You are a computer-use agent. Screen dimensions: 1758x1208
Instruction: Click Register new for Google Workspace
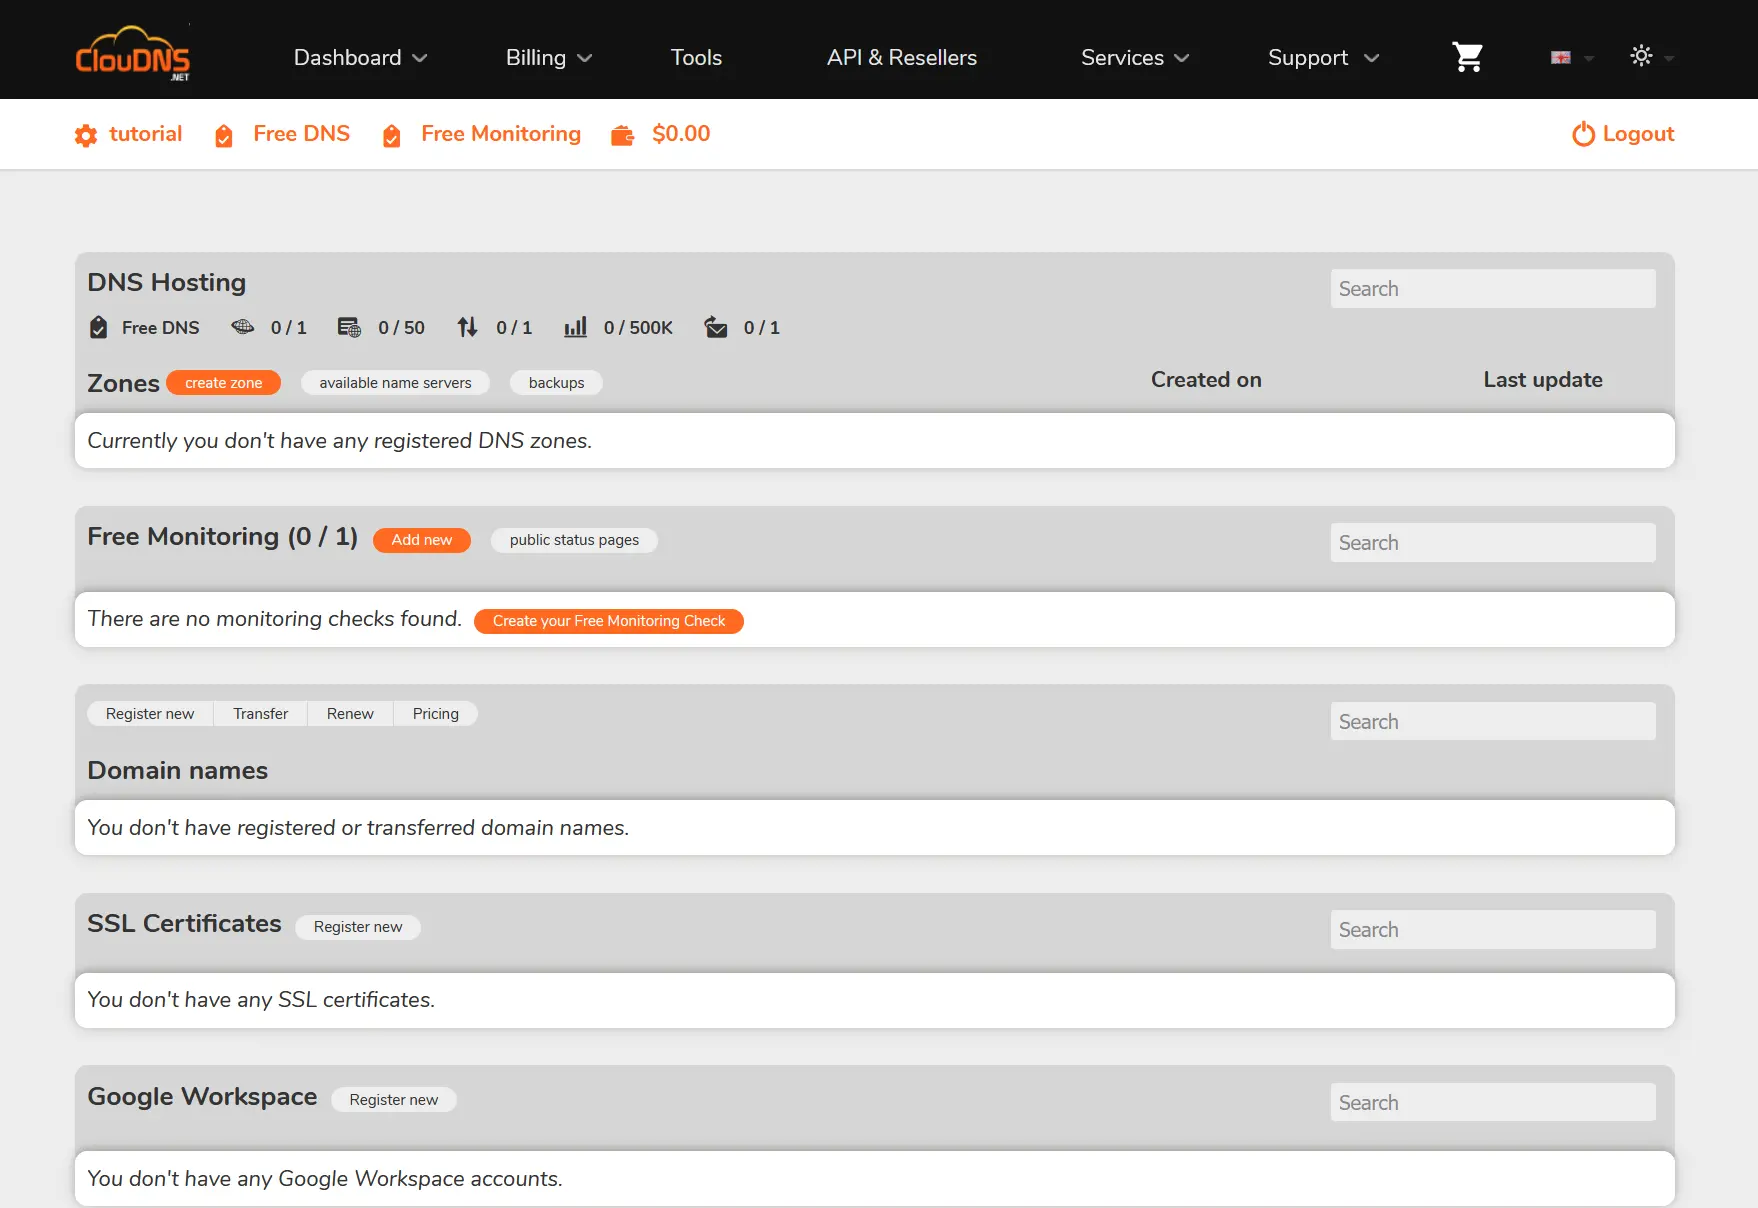[393, 1100]
